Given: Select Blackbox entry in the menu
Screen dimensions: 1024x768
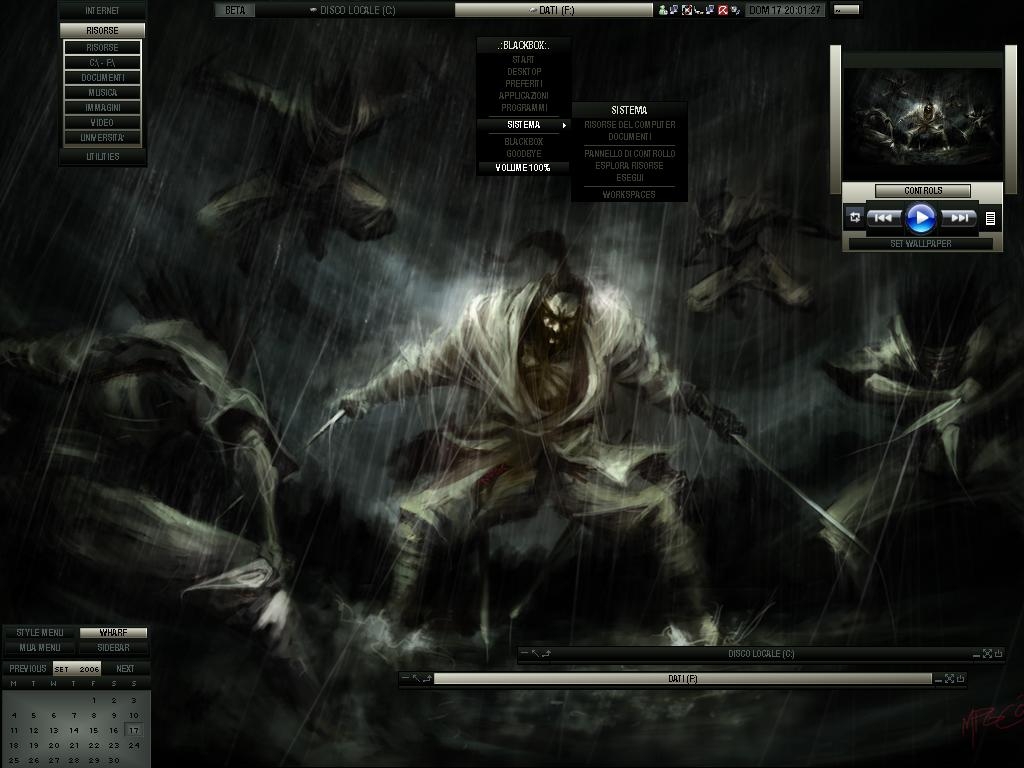Looking at the screenshot, I should [523, 142].
